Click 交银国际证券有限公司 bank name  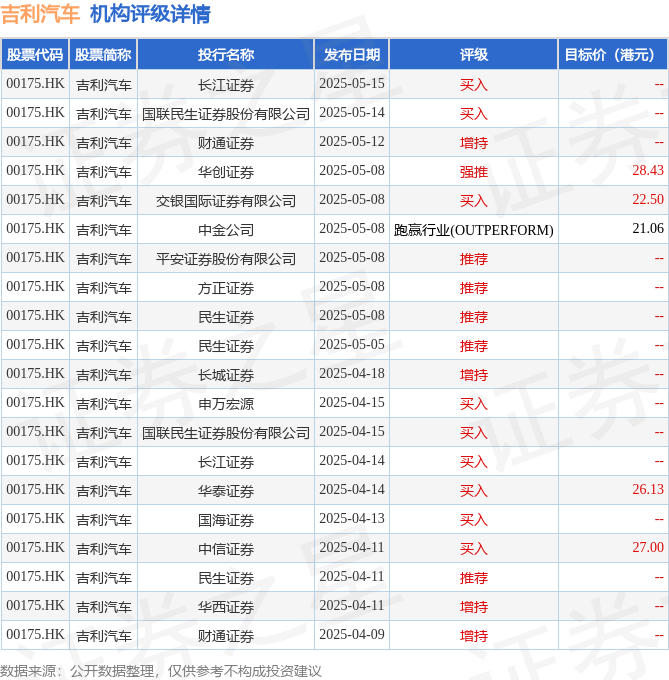coord(226,201)
